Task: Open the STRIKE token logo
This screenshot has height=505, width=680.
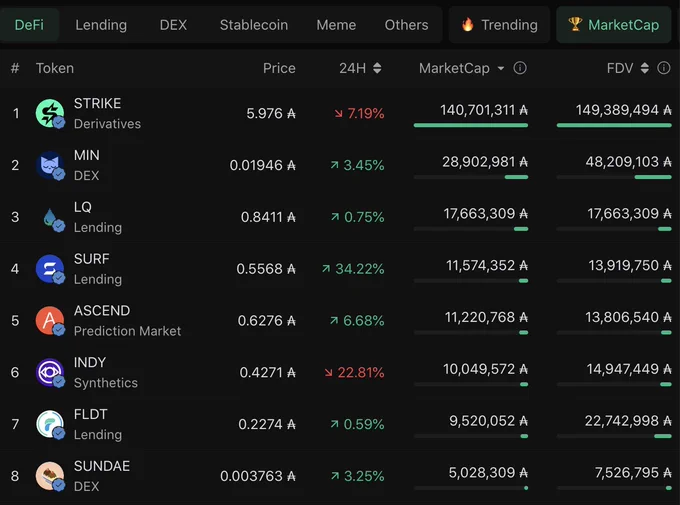Action: [x=50, y=113]
